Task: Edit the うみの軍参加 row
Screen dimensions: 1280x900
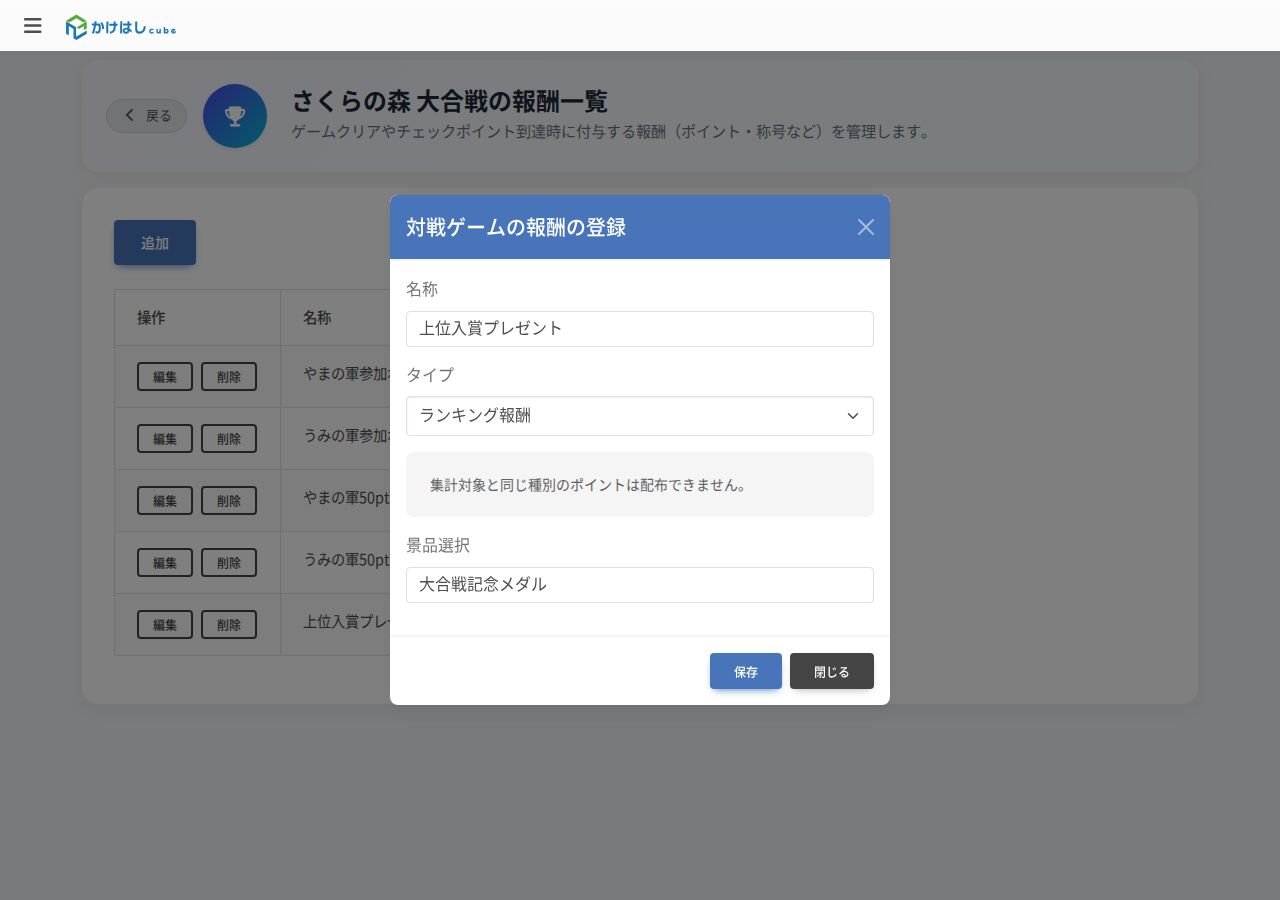Action: pyautogui.click(x=165, y=439)
